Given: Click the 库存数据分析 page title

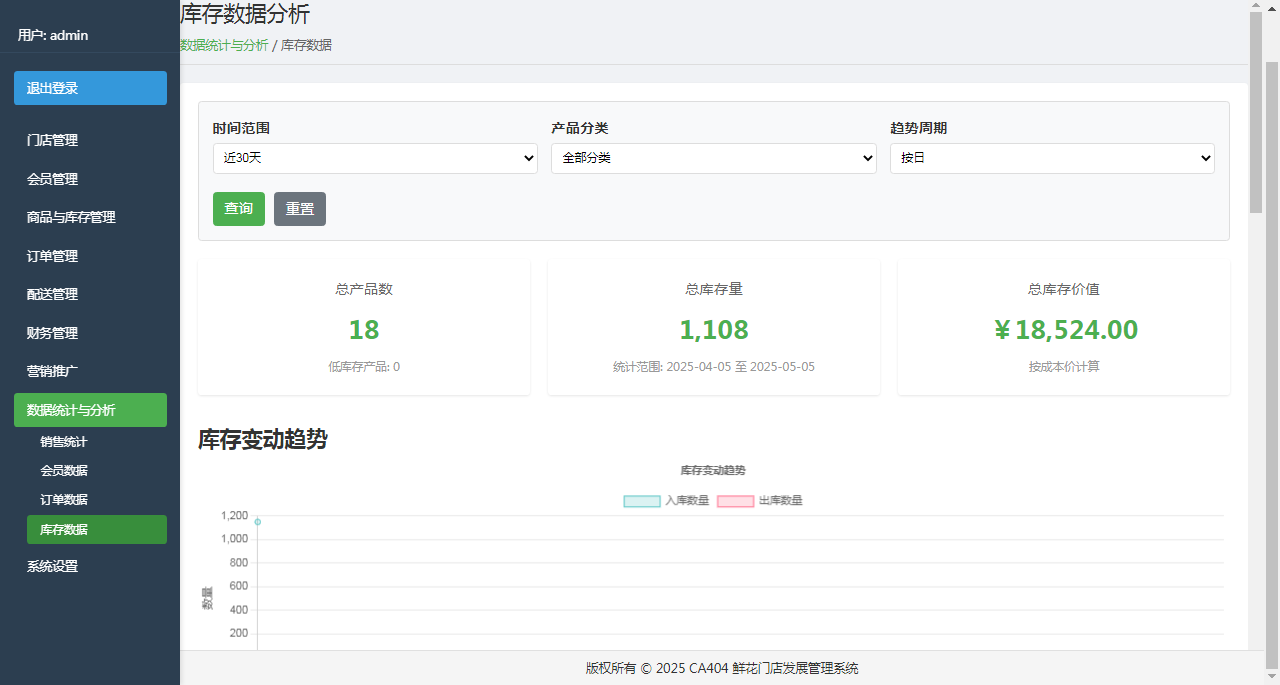Looking at the screenshot, I should 245,15.
